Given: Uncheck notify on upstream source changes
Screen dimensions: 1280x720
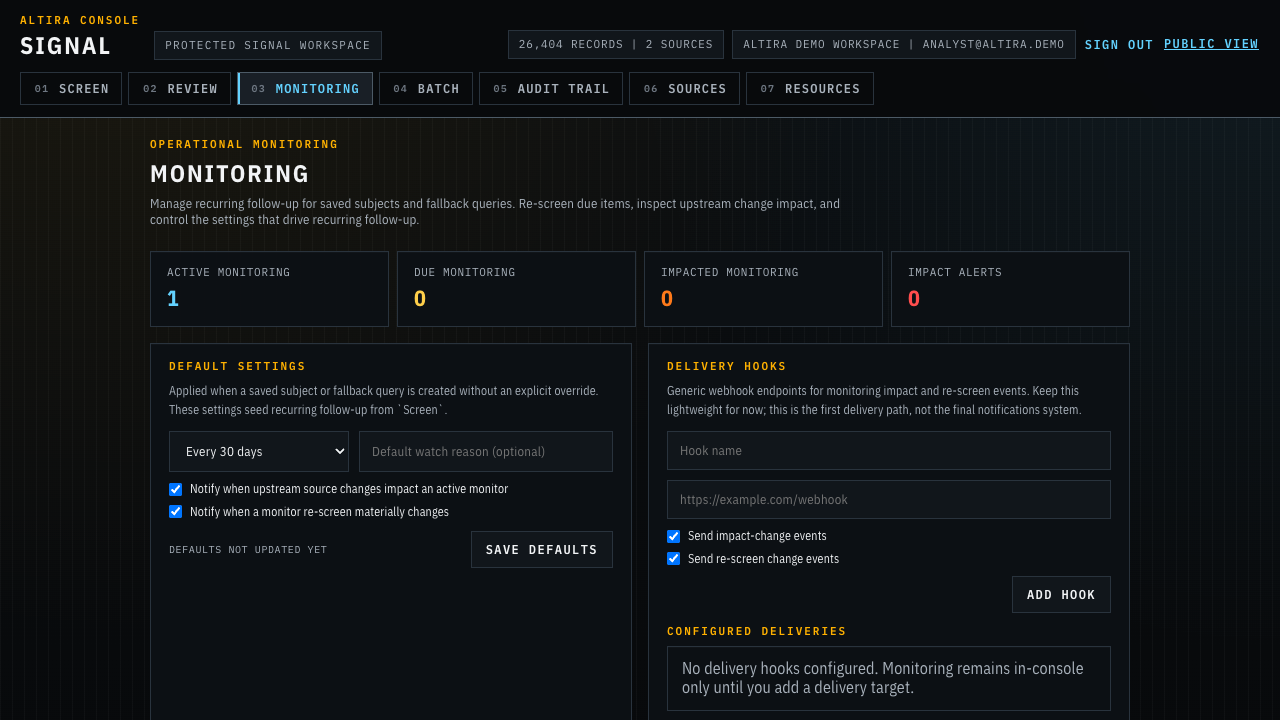Looking at the screenshot, I should 175,489.
